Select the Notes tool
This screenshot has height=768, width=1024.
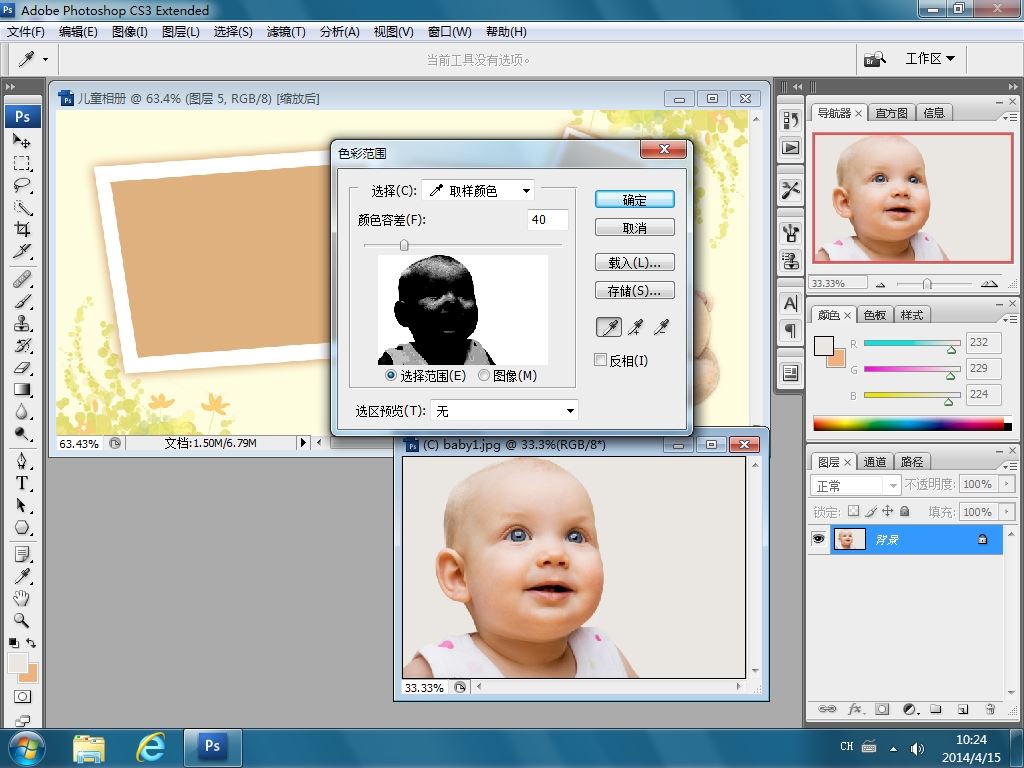click(22, 554)
